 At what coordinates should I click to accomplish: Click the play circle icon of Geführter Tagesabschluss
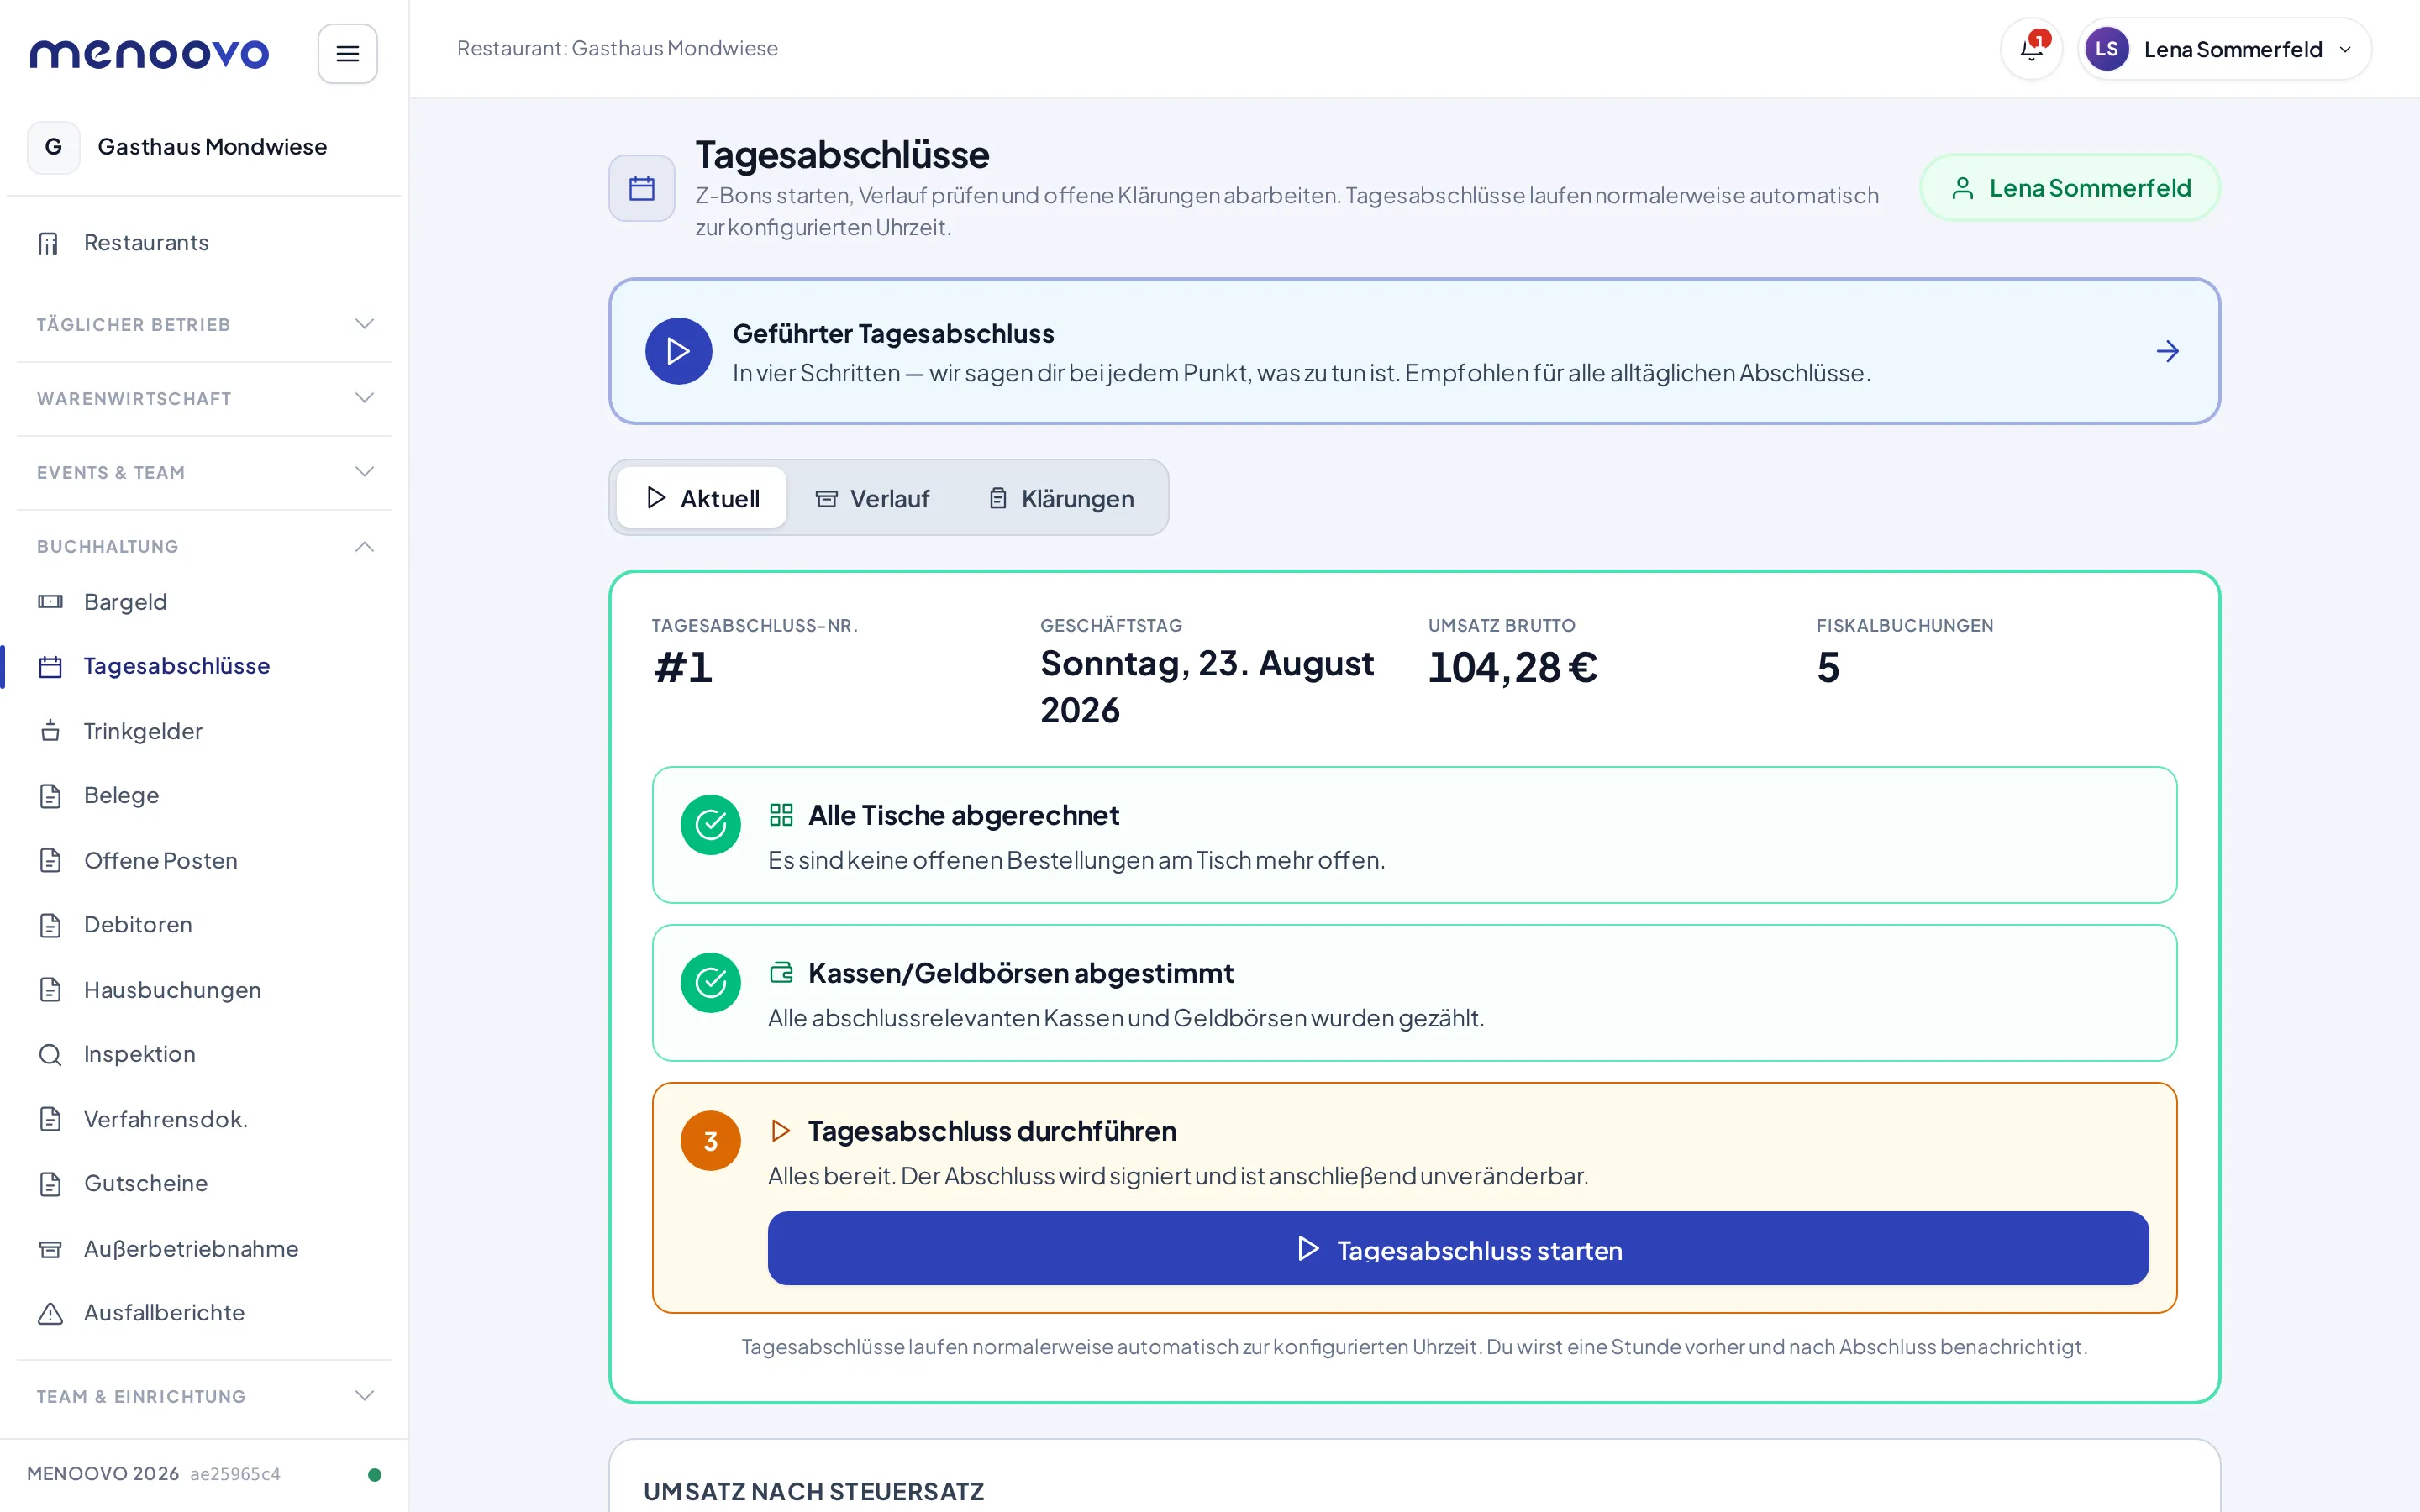click(678, 351)
